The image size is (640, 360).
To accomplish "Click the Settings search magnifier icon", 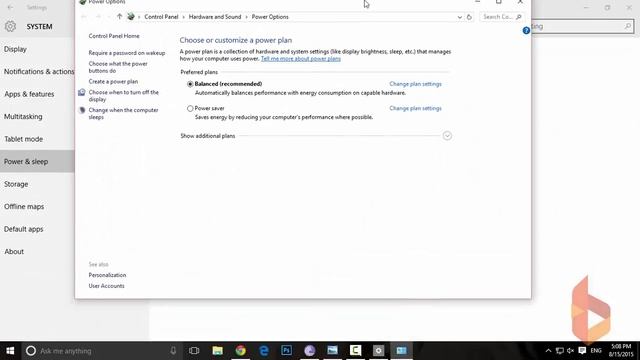I will coord(628,27).
